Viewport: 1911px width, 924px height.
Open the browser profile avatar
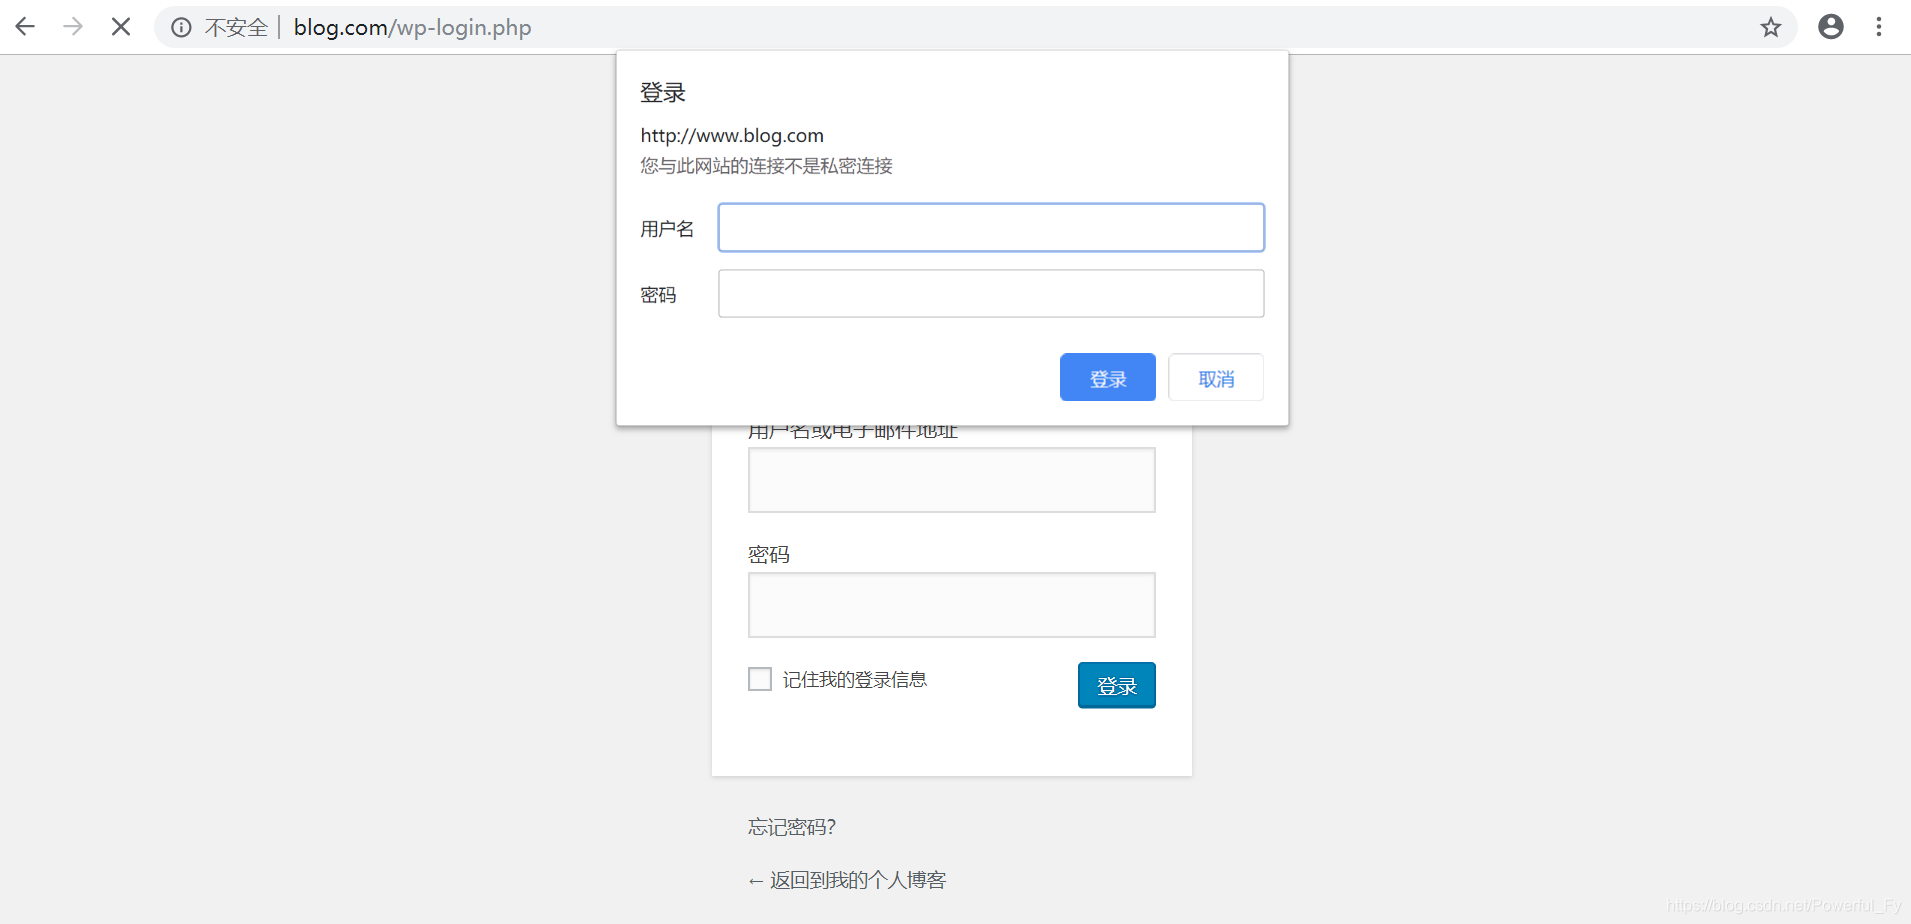click(1832, 27)
